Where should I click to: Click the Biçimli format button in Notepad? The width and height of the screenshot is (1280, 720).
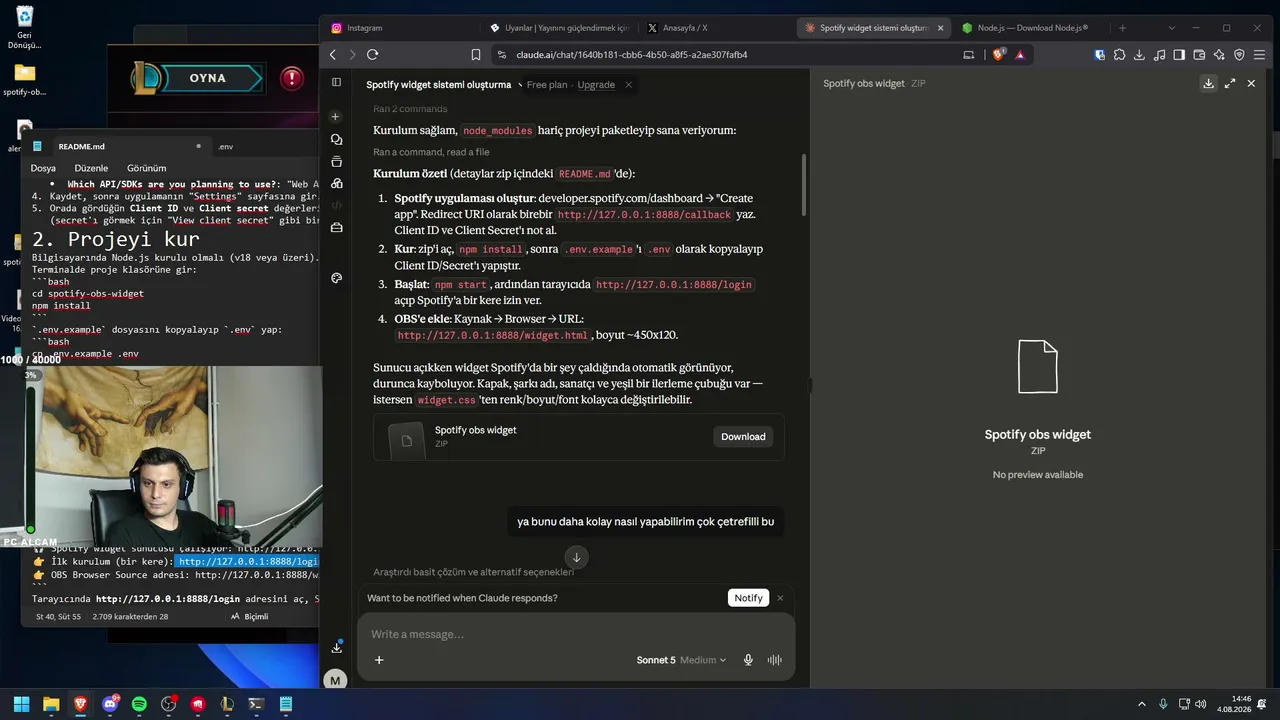250,617
